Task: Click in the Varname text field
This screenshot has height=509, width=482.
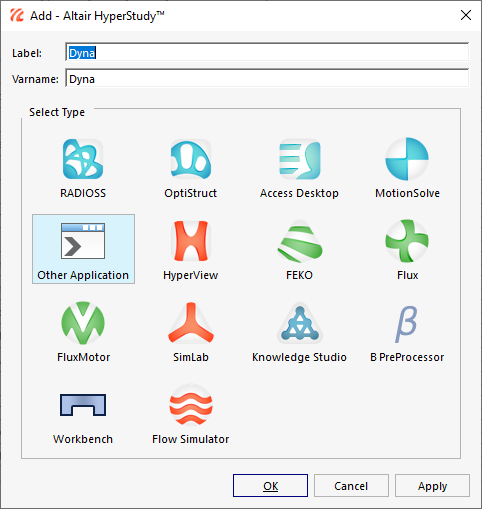Action: pyautogui.click(x=267, y=78)
